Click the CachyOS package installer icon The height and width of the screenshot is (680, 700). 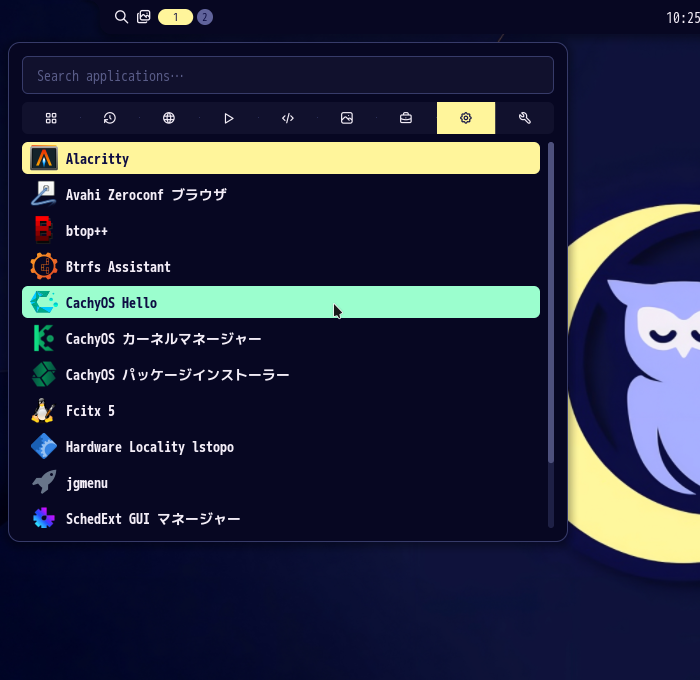[44, 375]
